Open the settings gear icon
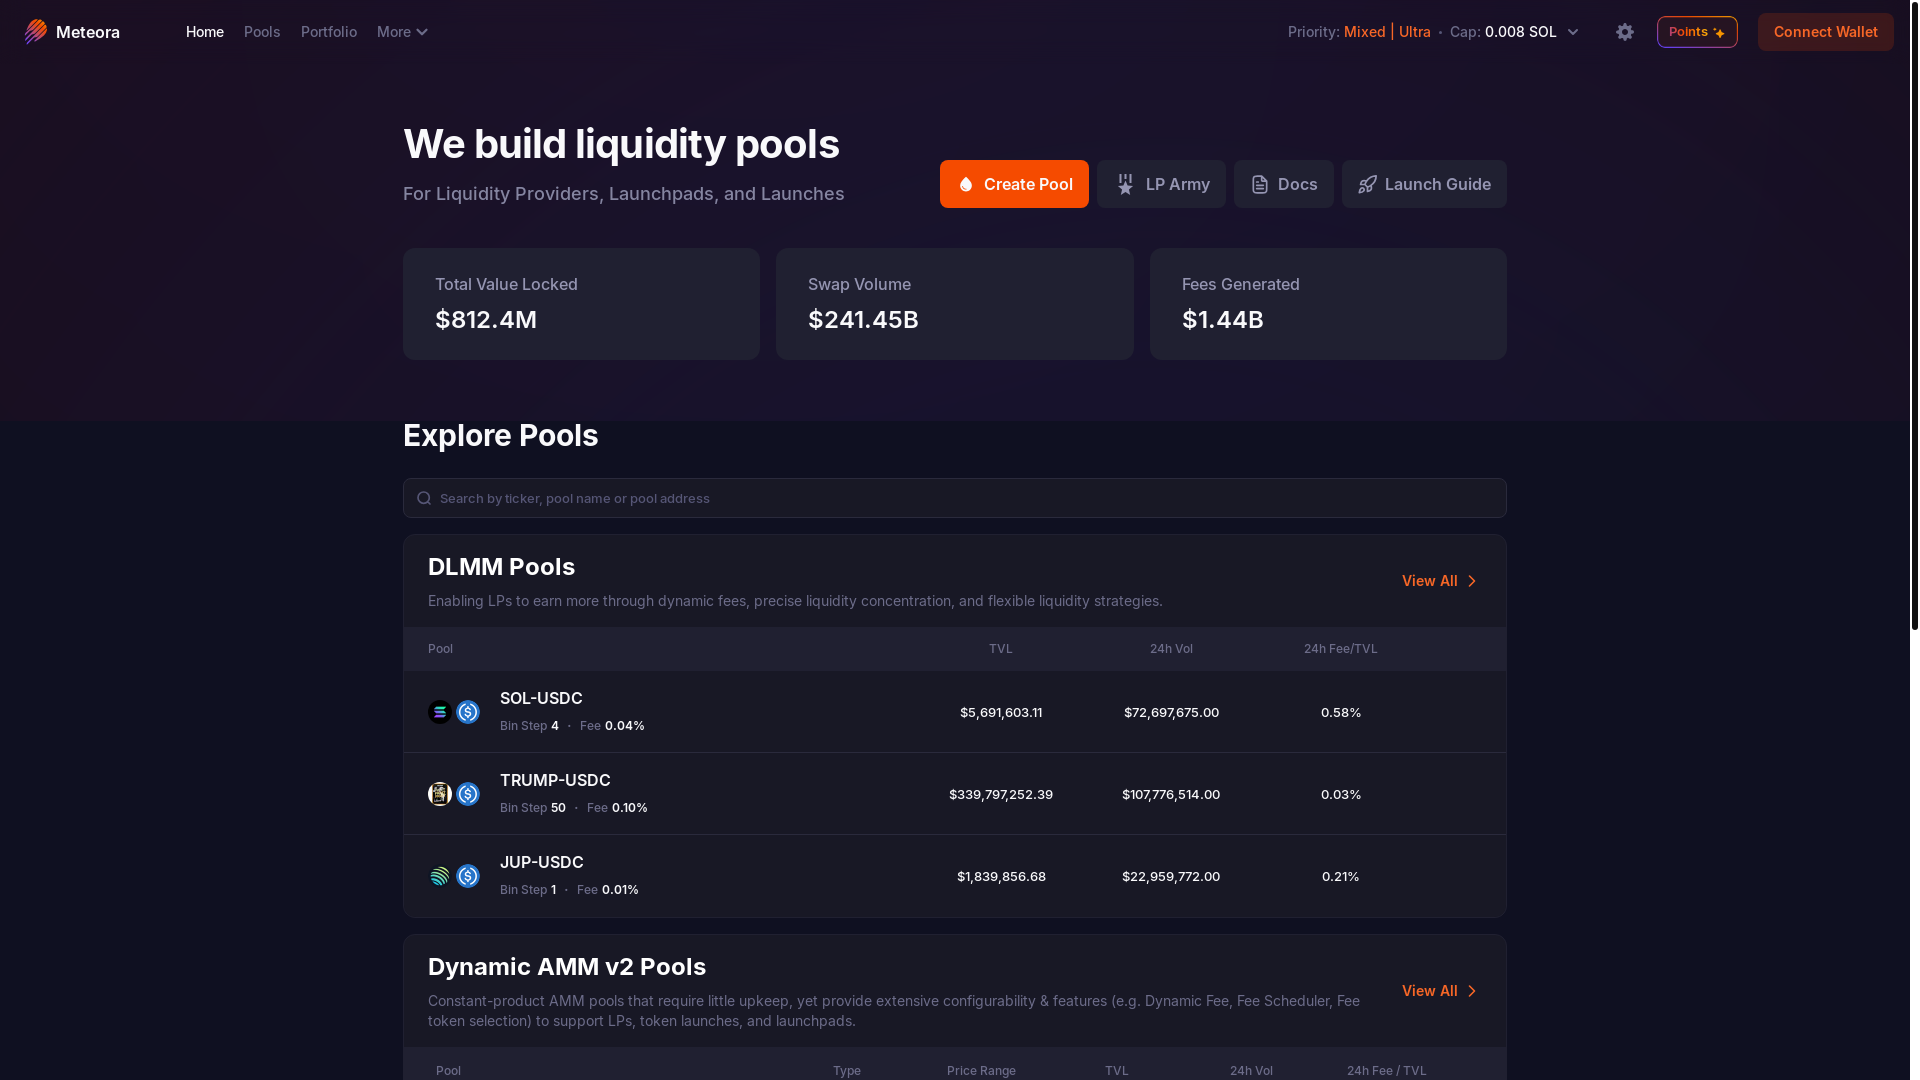 pos(1625,32)
